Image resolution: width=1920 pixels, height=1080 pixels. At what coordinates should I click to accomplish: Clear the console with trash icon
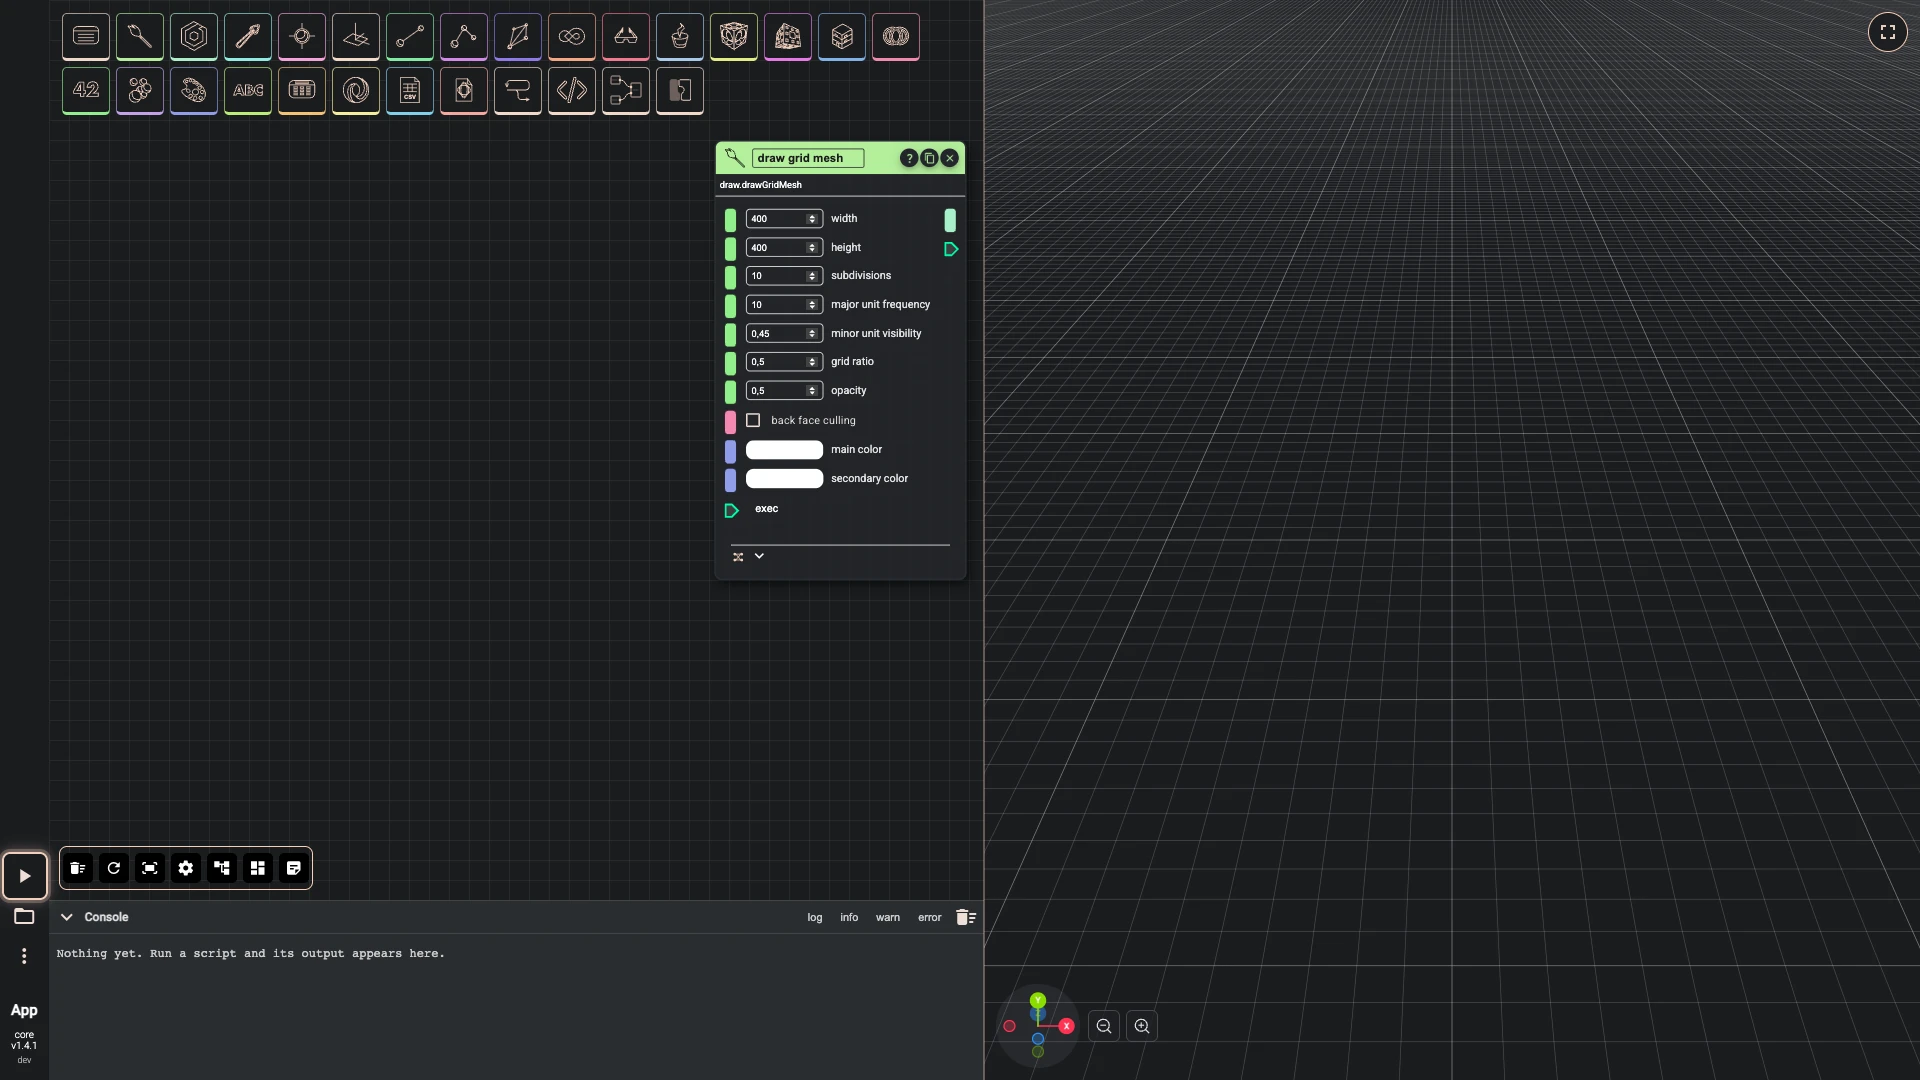tap(966, 917)
